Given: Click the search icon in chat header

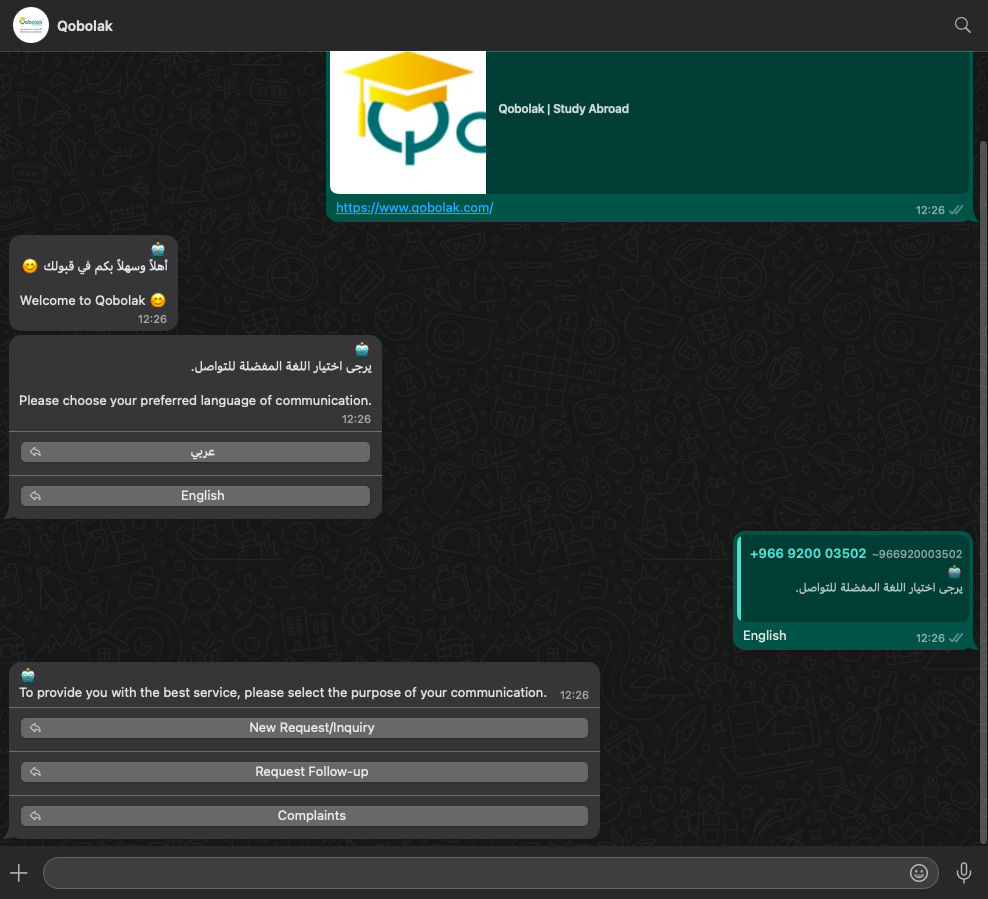Looking at the screenshot, I should (962, 25).
